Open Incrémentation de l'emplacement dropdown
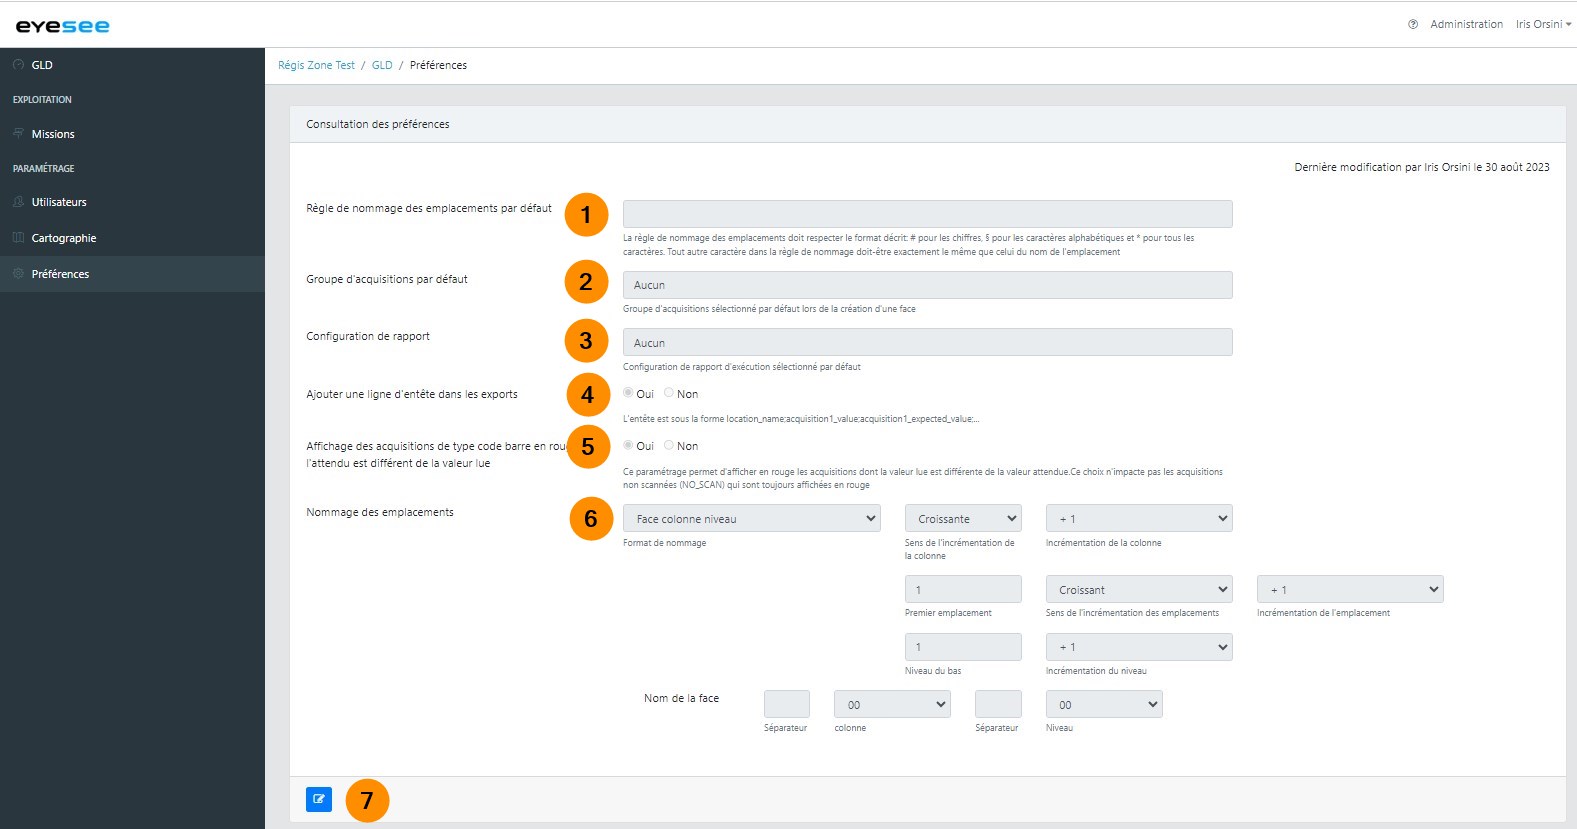 [x=1350, y=589]
